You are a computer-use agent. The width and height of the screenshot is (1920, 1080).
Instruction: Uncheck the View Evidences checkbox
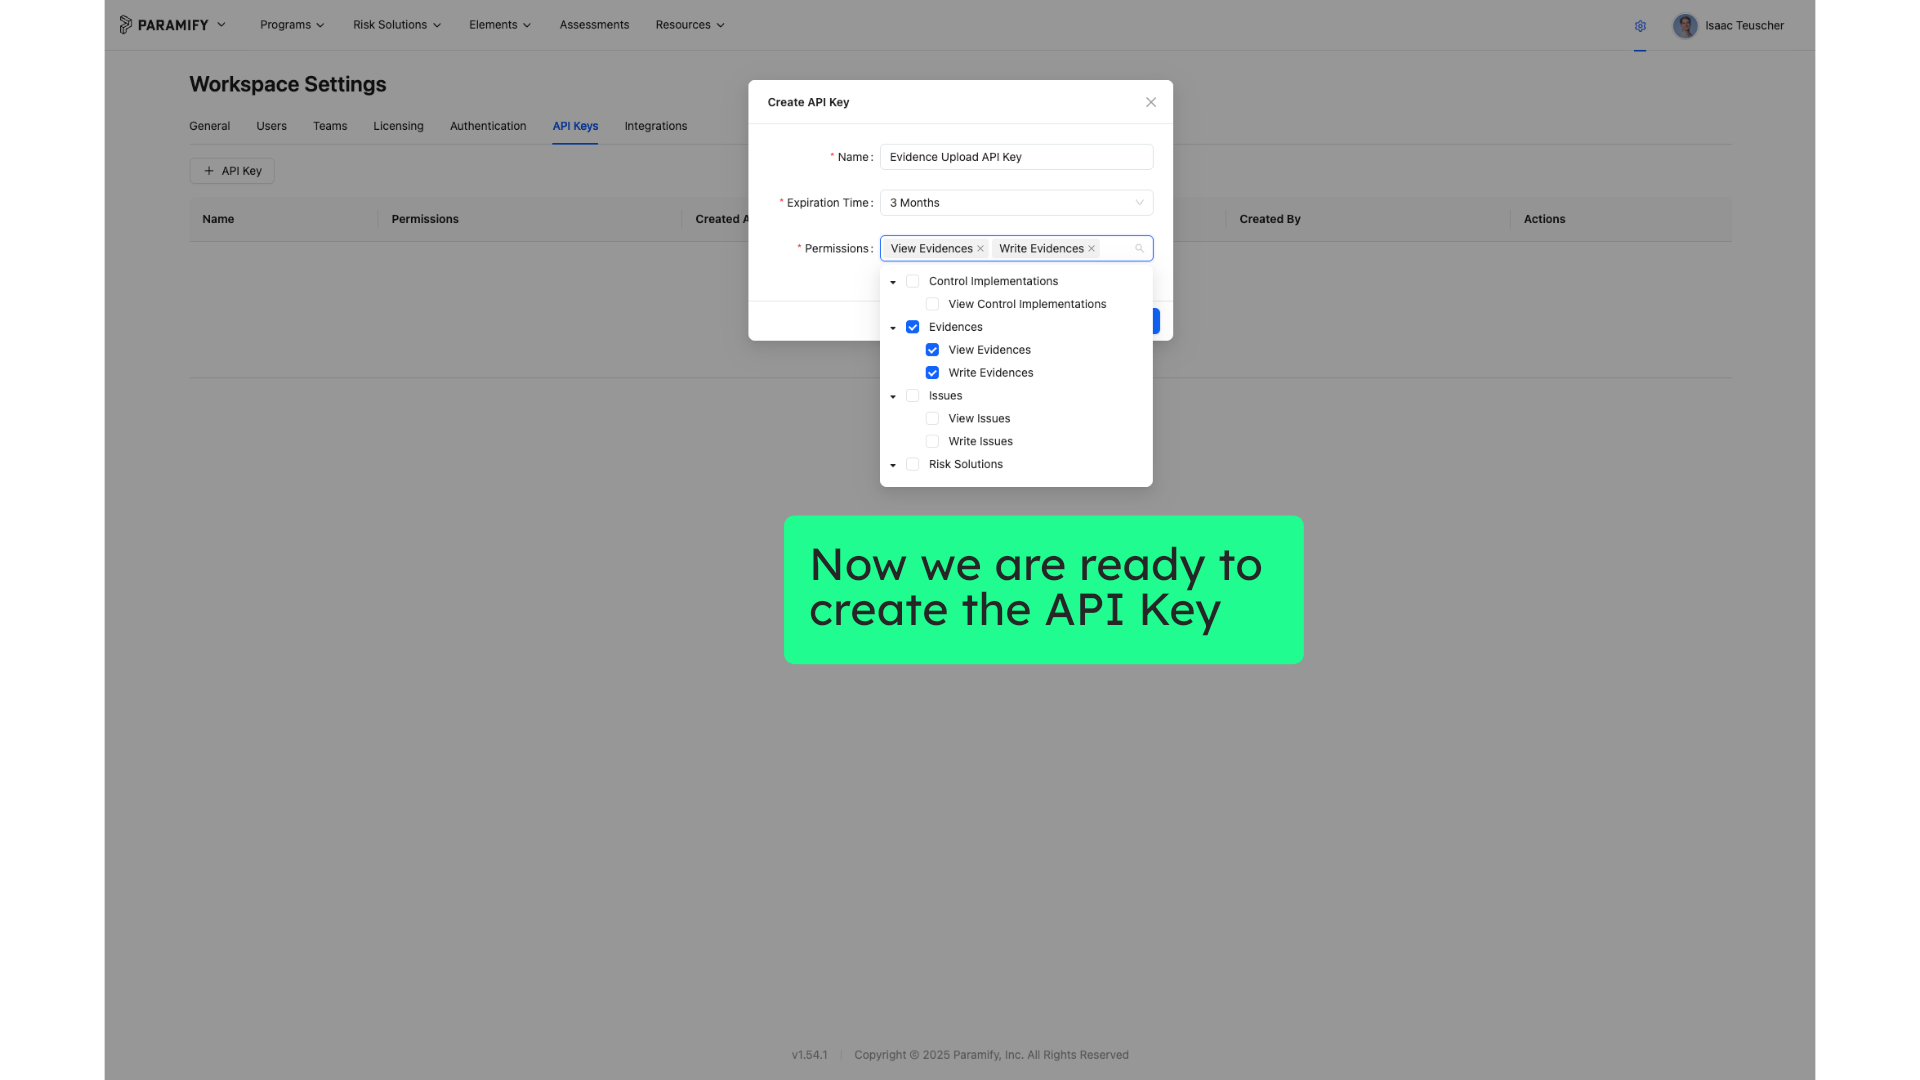932,350
